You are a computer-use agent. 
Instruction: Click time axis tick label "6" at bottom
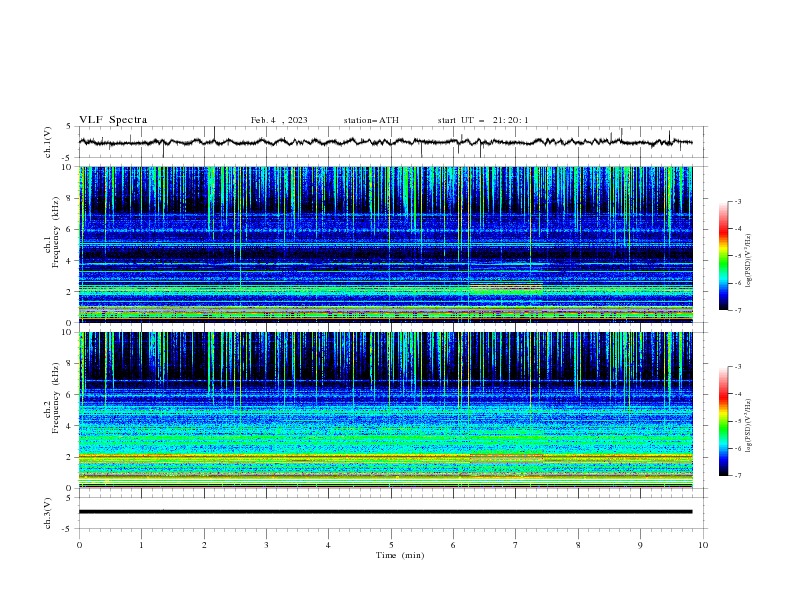click(453, 545)
